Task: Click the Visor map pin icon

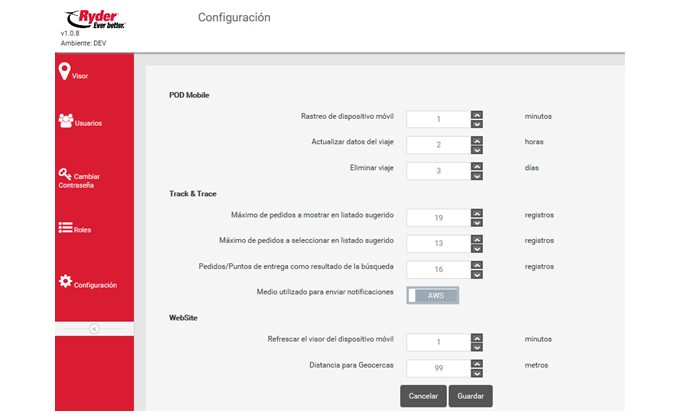Action: pos(64,71)
